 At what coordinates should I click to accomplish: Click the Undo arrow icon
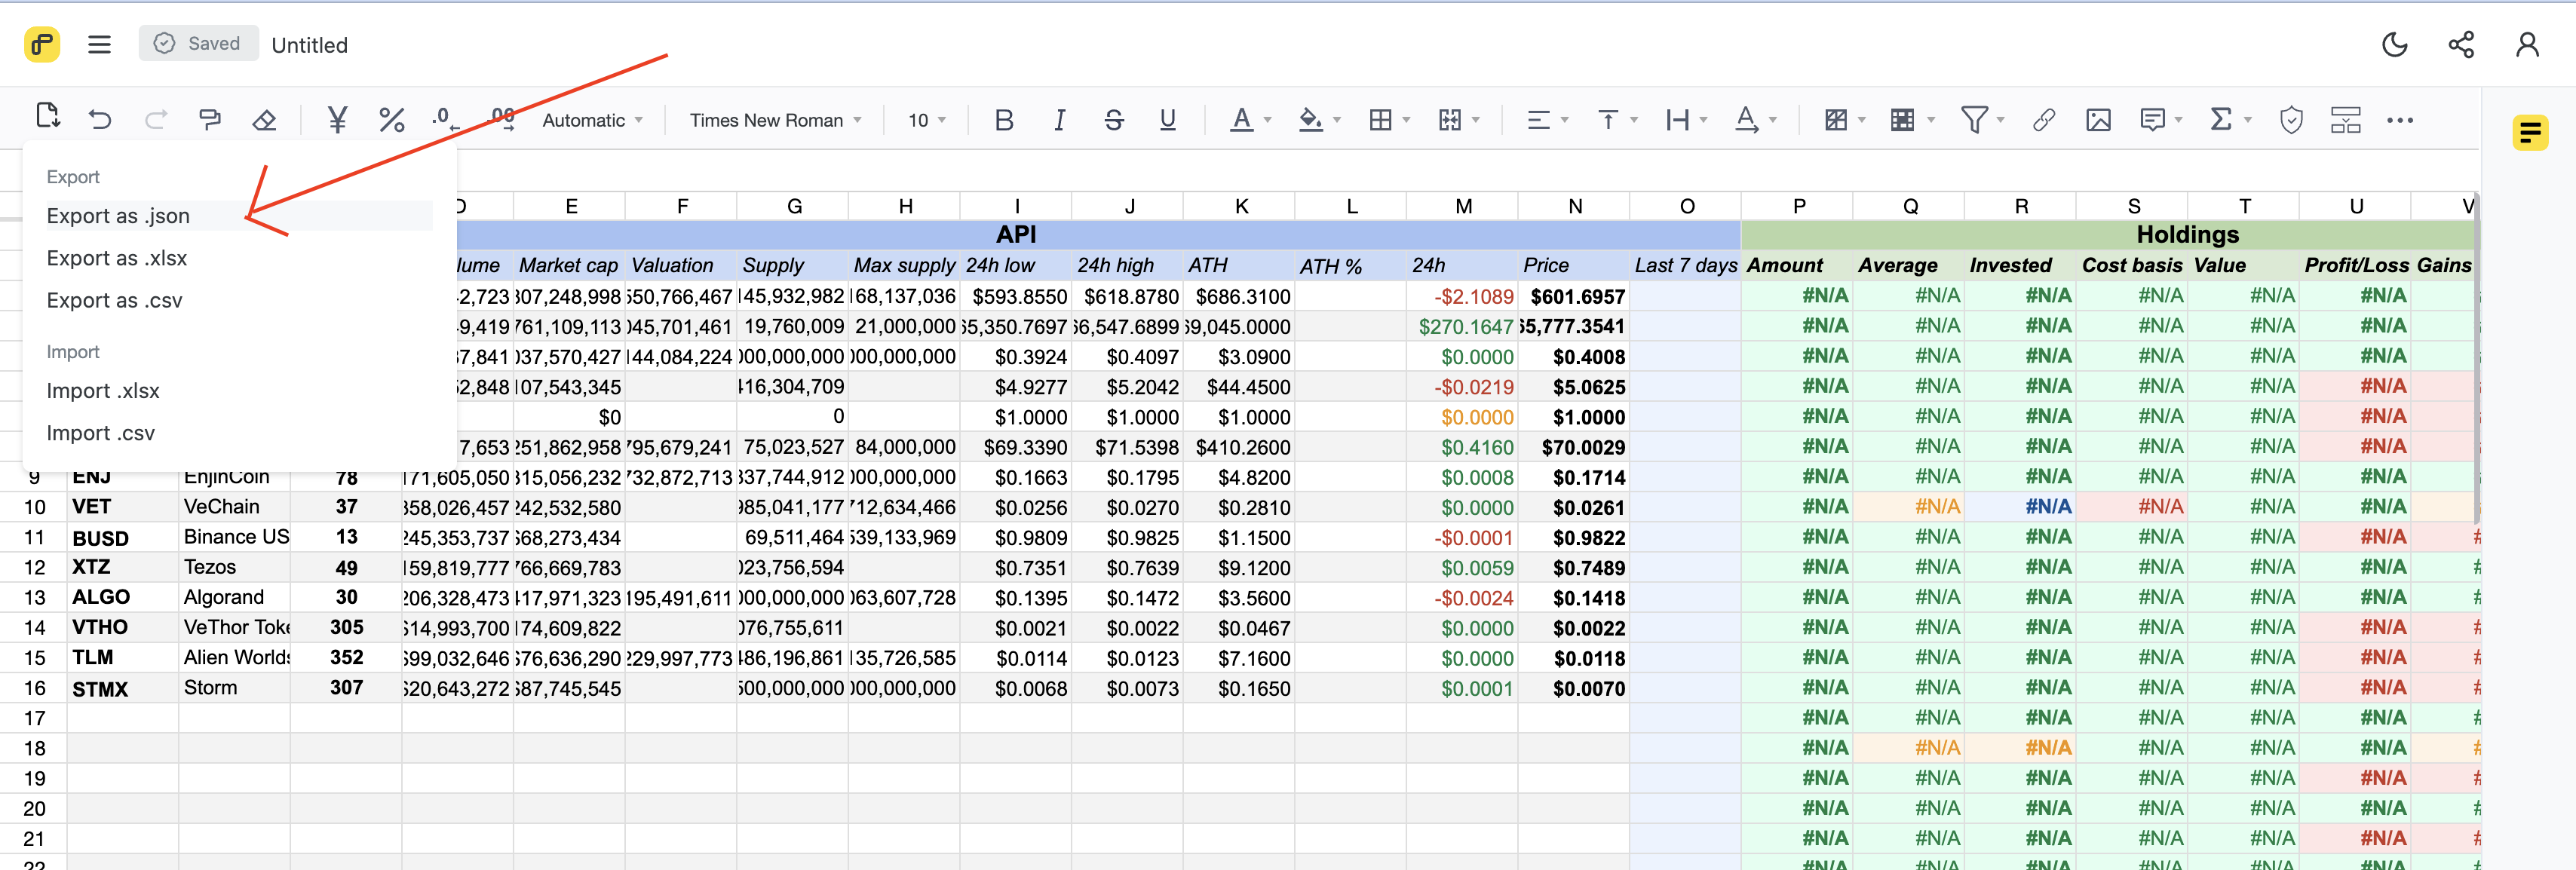click(x=100, y=120)
